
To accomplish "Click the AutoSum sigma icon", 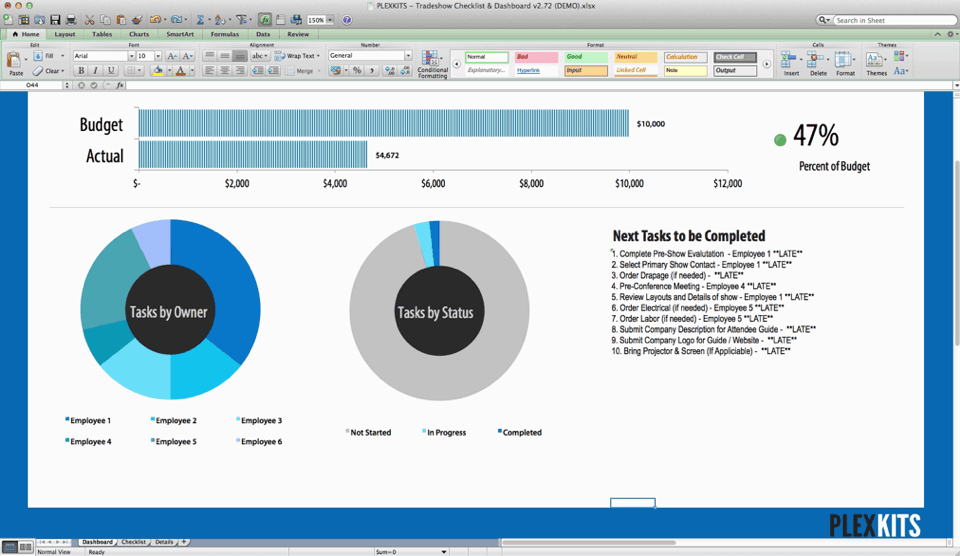I will [x=200, y=20].
